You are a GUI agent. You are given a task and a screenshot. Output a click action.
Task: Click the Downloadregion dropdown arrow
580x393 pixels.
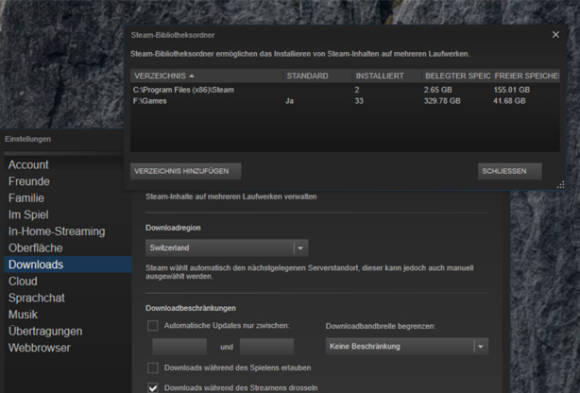click(300, 248)
